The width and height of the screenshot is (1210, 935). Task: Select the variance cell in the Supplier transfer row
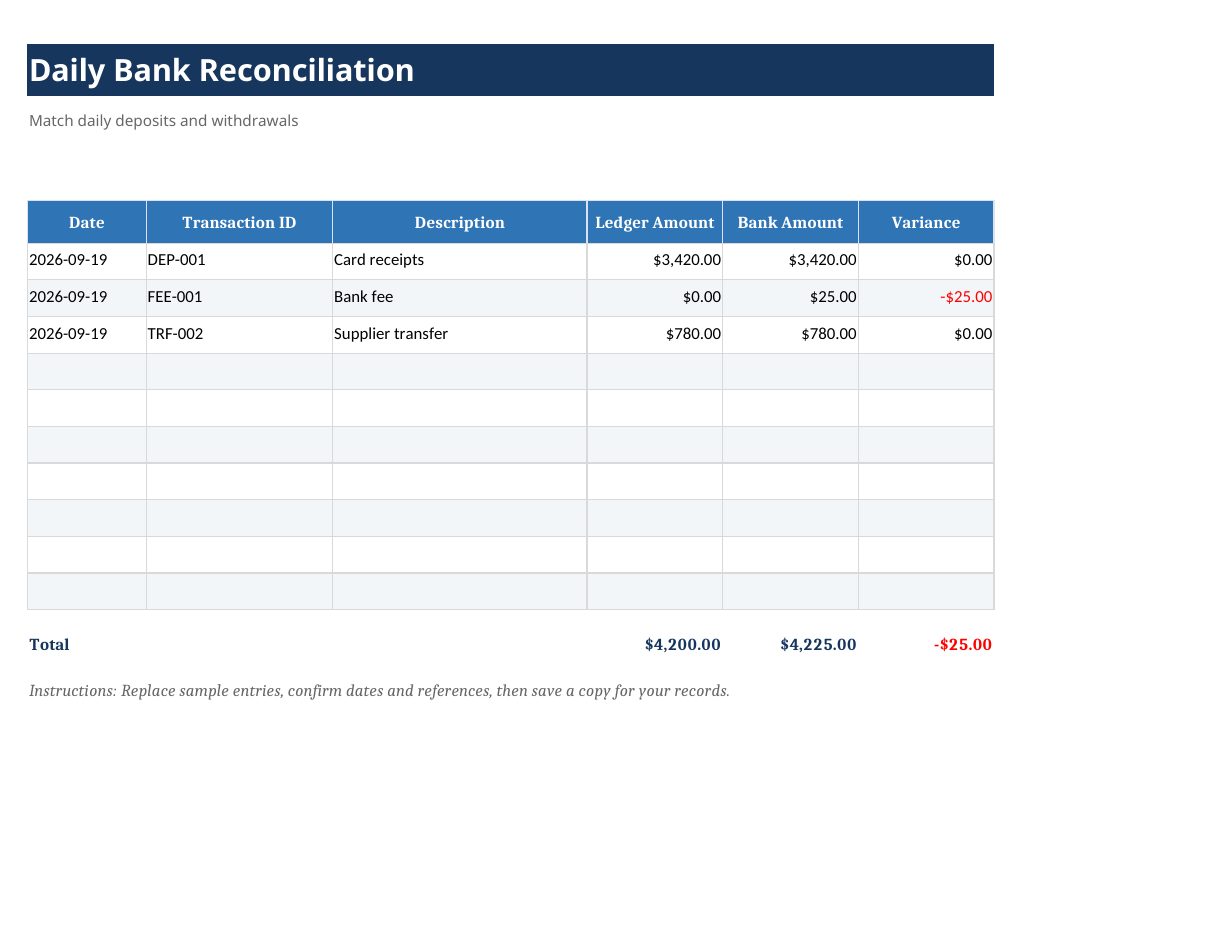click(x=926, y=334)
